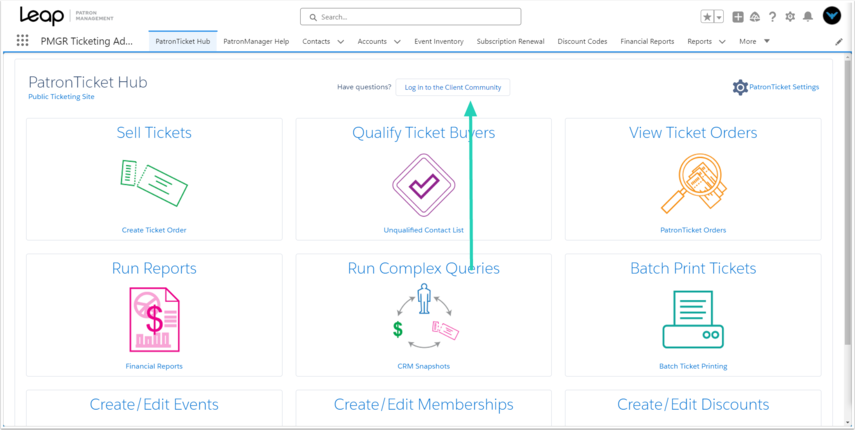The width and height of the screenshot is (855, 430).
Task: Click the Qualify Ticket Buyers heading
Action: (x=424, y=132)
